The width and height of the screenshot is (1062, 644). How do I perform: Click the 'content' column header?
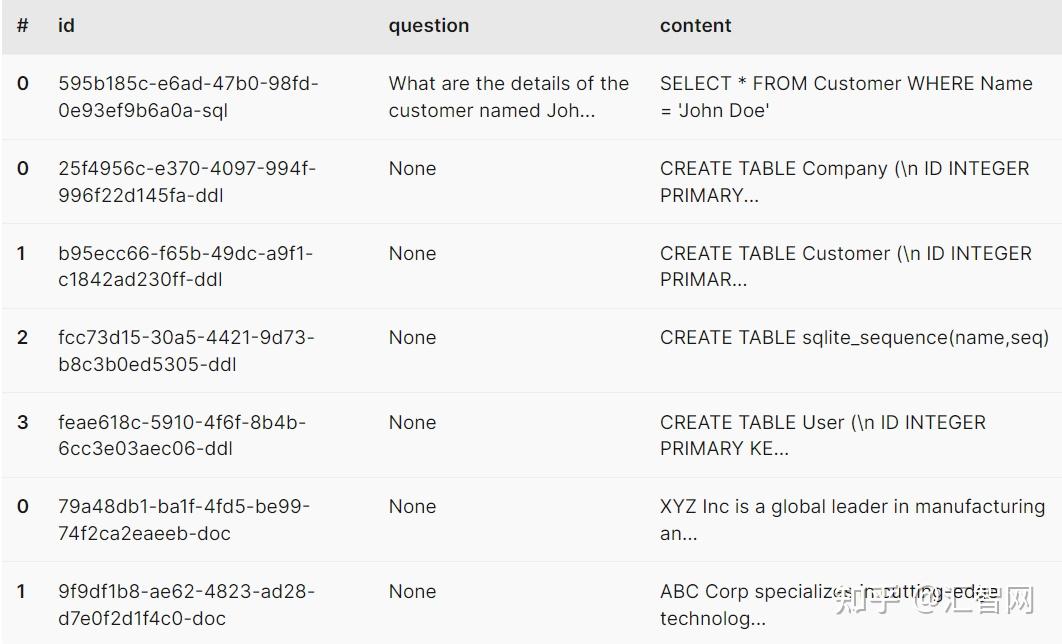tap(695, 26)
